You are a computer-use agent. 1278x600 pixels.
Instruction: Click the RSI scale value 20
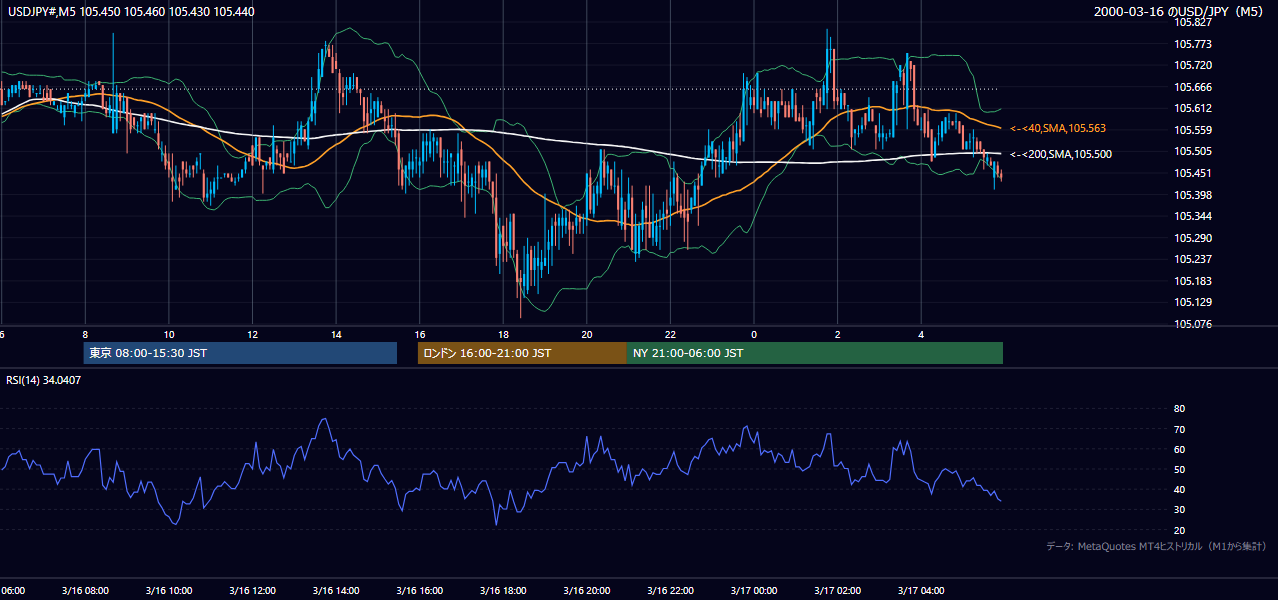[1179, 530]
